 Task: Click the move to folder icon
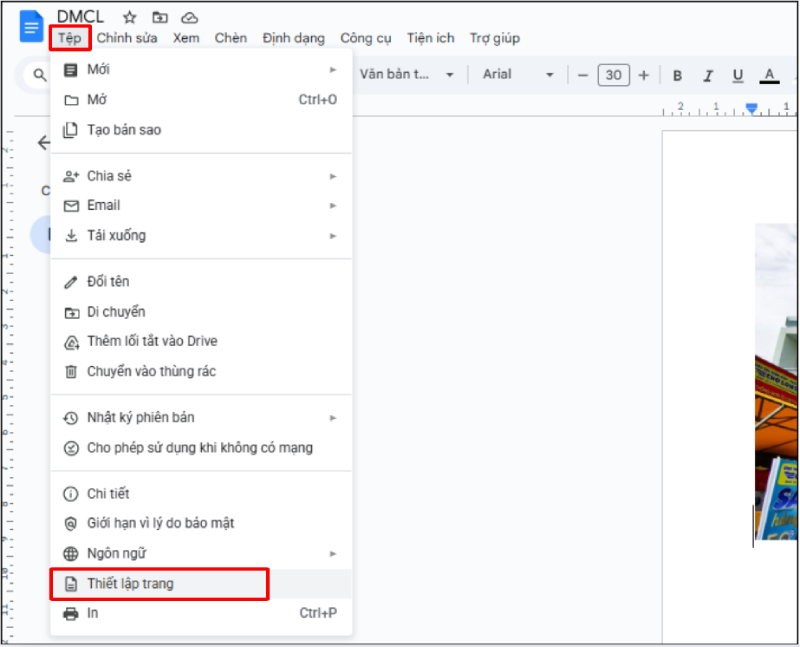click(160, 17)
